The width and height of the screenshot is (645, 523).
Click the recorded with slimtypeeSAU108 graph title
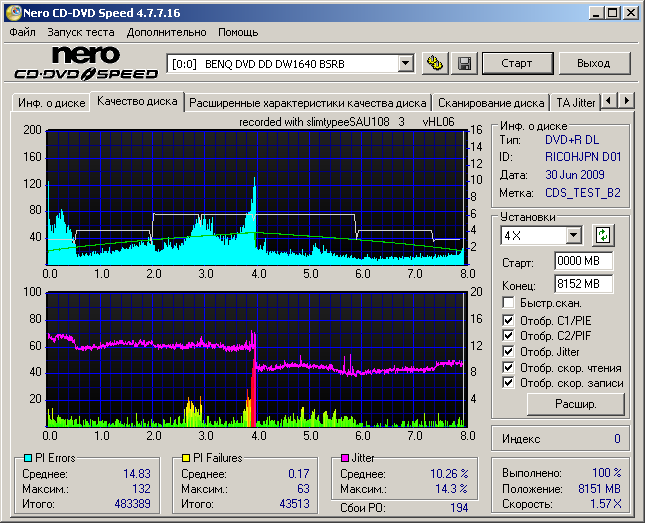347,122
